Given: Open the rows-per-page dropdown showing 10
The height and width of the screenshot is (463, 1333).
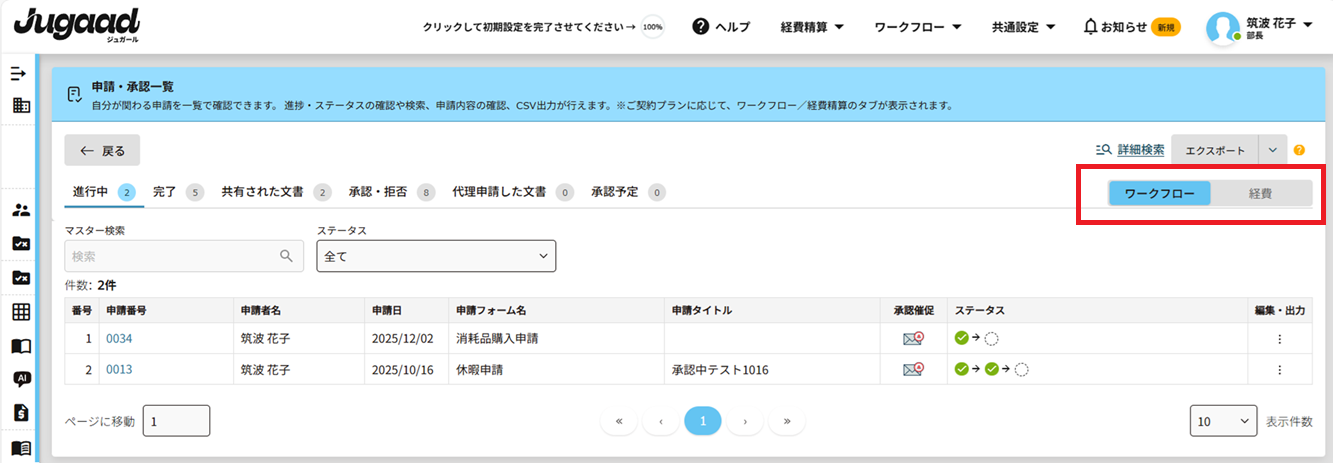Looking at the screenshot, I should (1223, 421).
